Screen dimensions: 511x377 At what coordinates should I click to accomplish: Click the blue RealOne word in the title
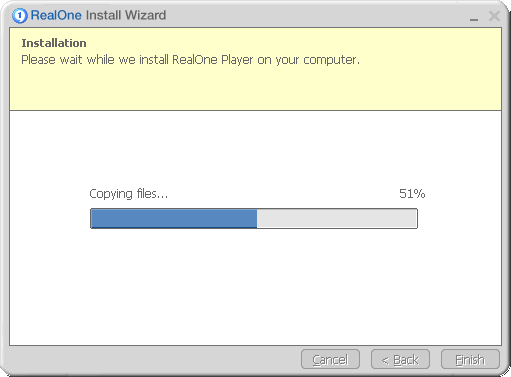(x=56, y=15)
